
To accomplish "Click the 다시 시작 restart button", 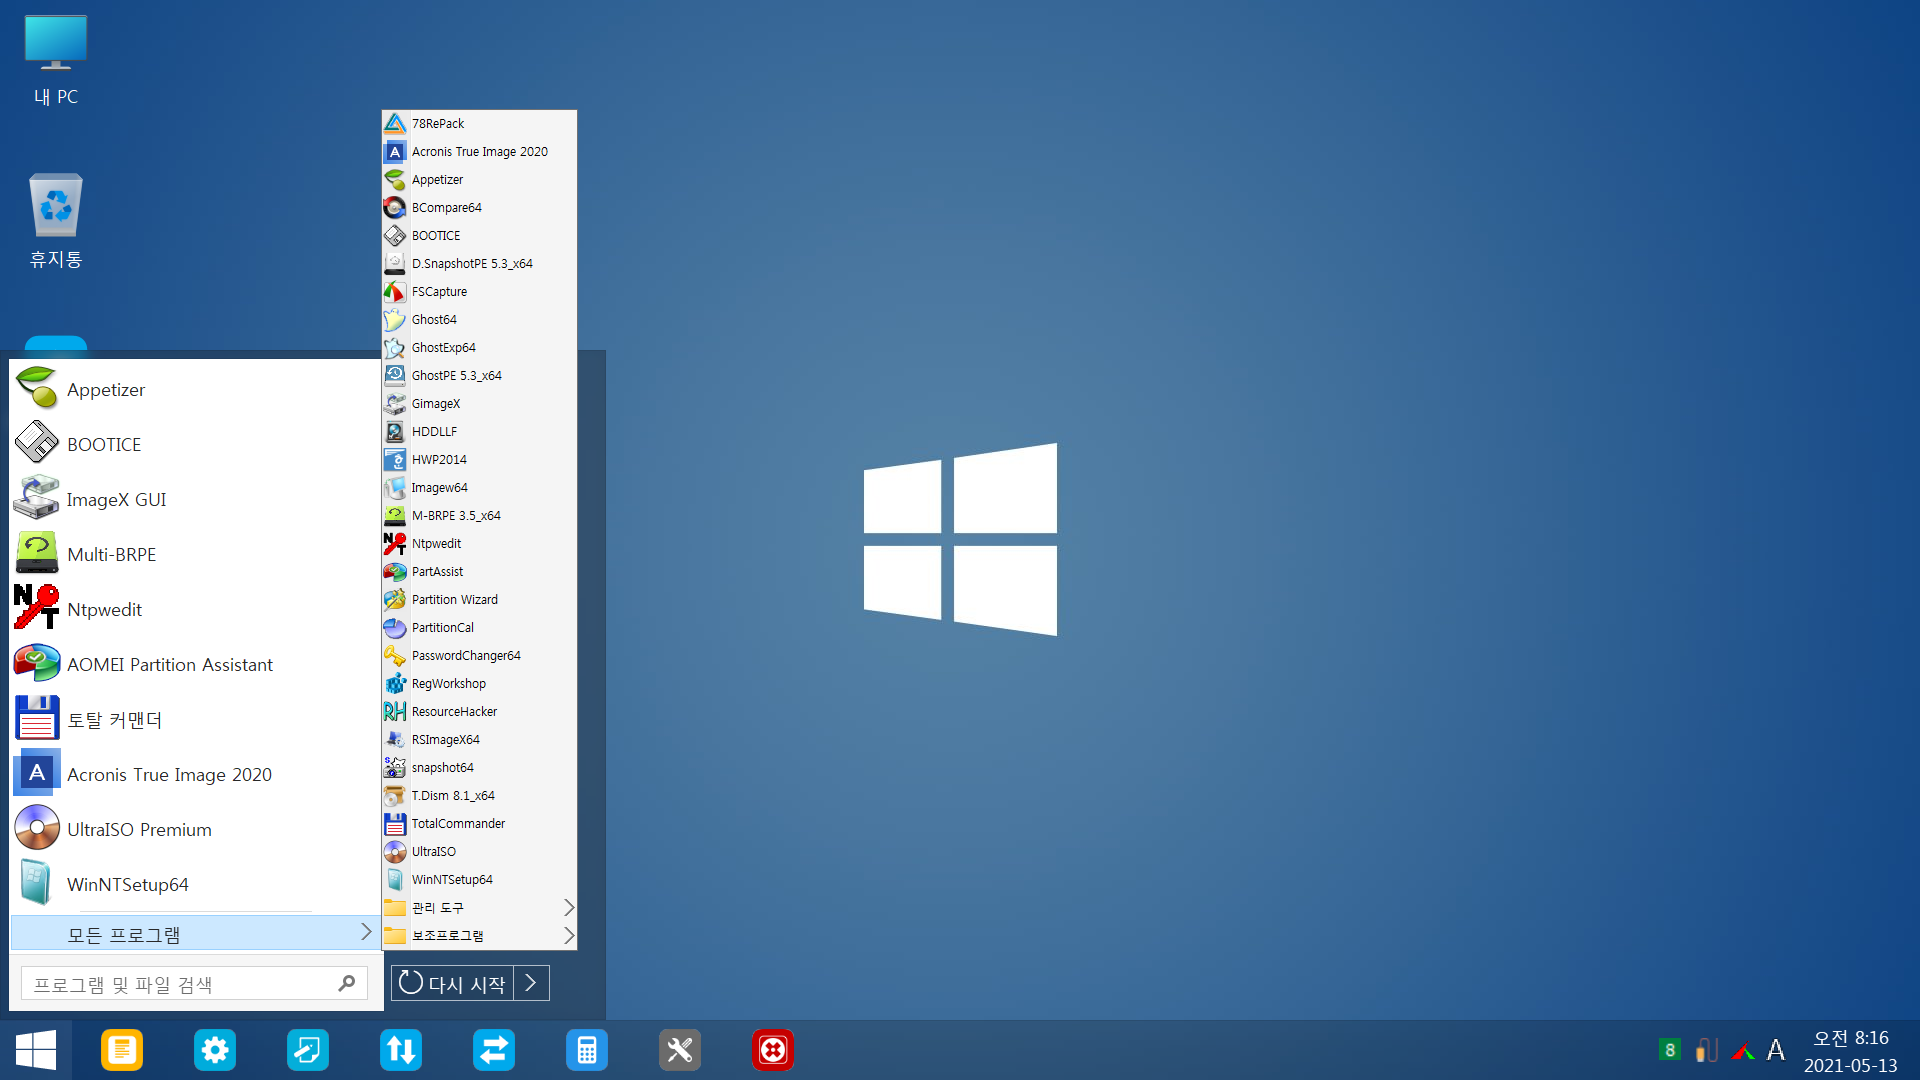I will 452,984.
